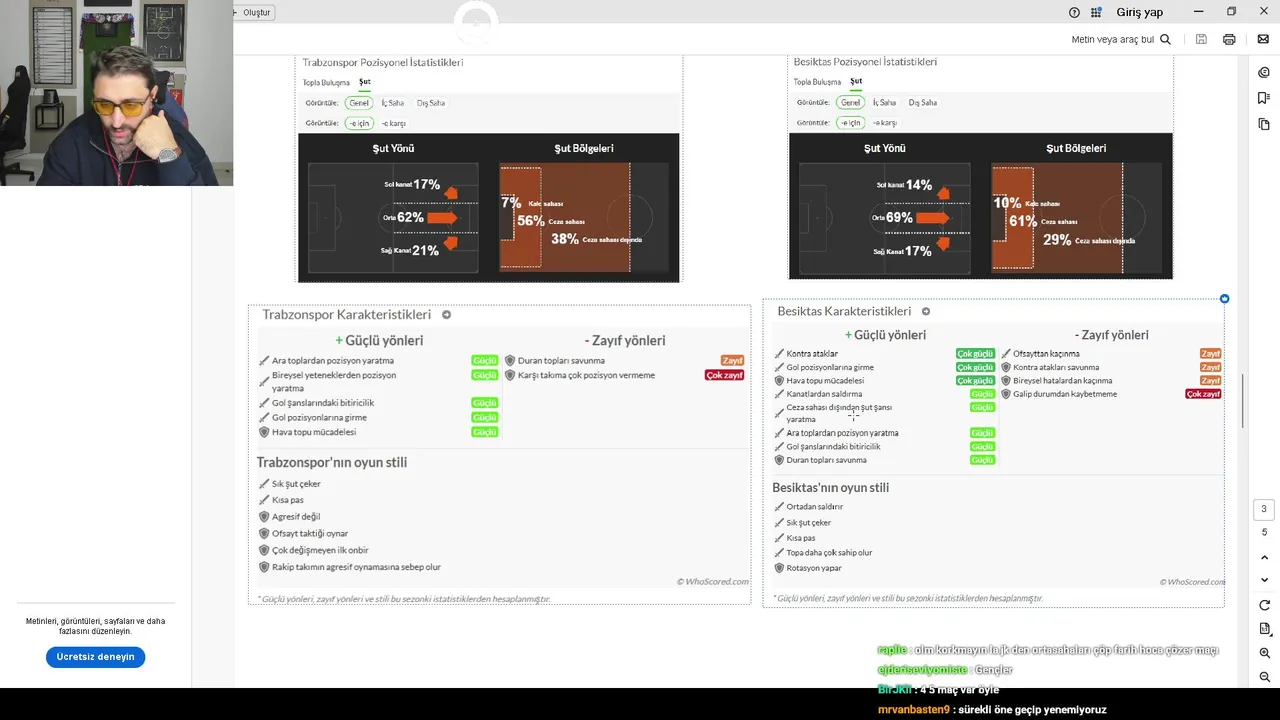Click 'Trabzonspor'nın oyun stili' heading
The image size is (1280, 720).
pos(331,462)
